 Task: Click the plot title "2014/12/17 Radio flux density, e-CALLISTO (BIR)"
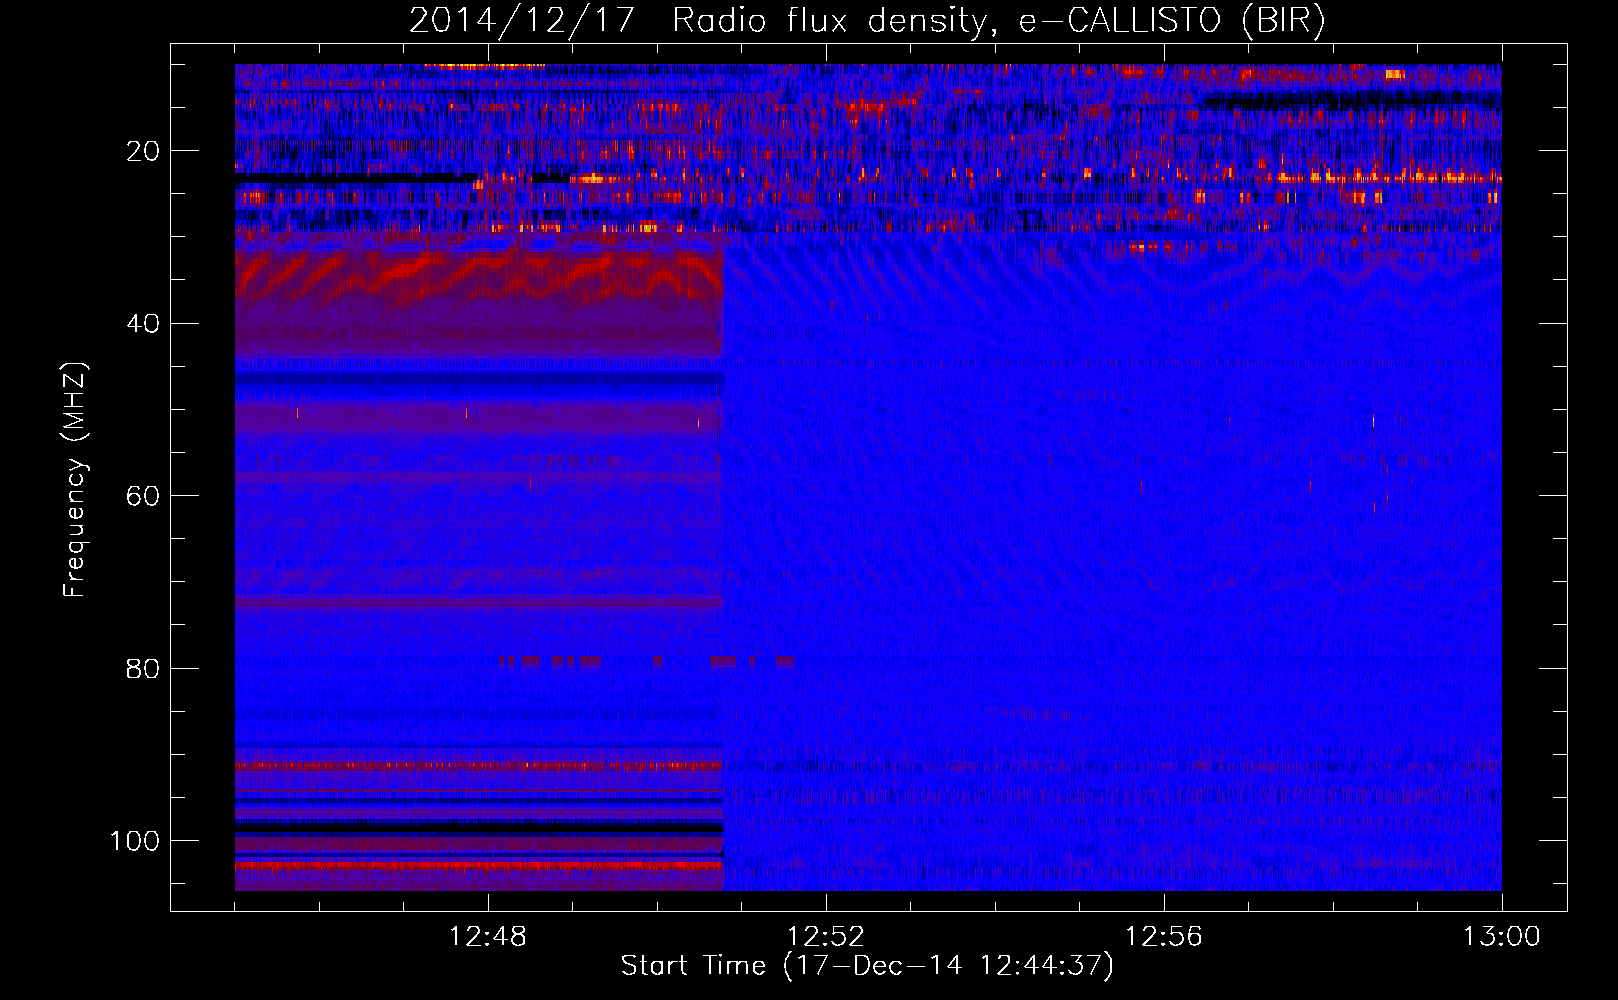click(867, 21)
